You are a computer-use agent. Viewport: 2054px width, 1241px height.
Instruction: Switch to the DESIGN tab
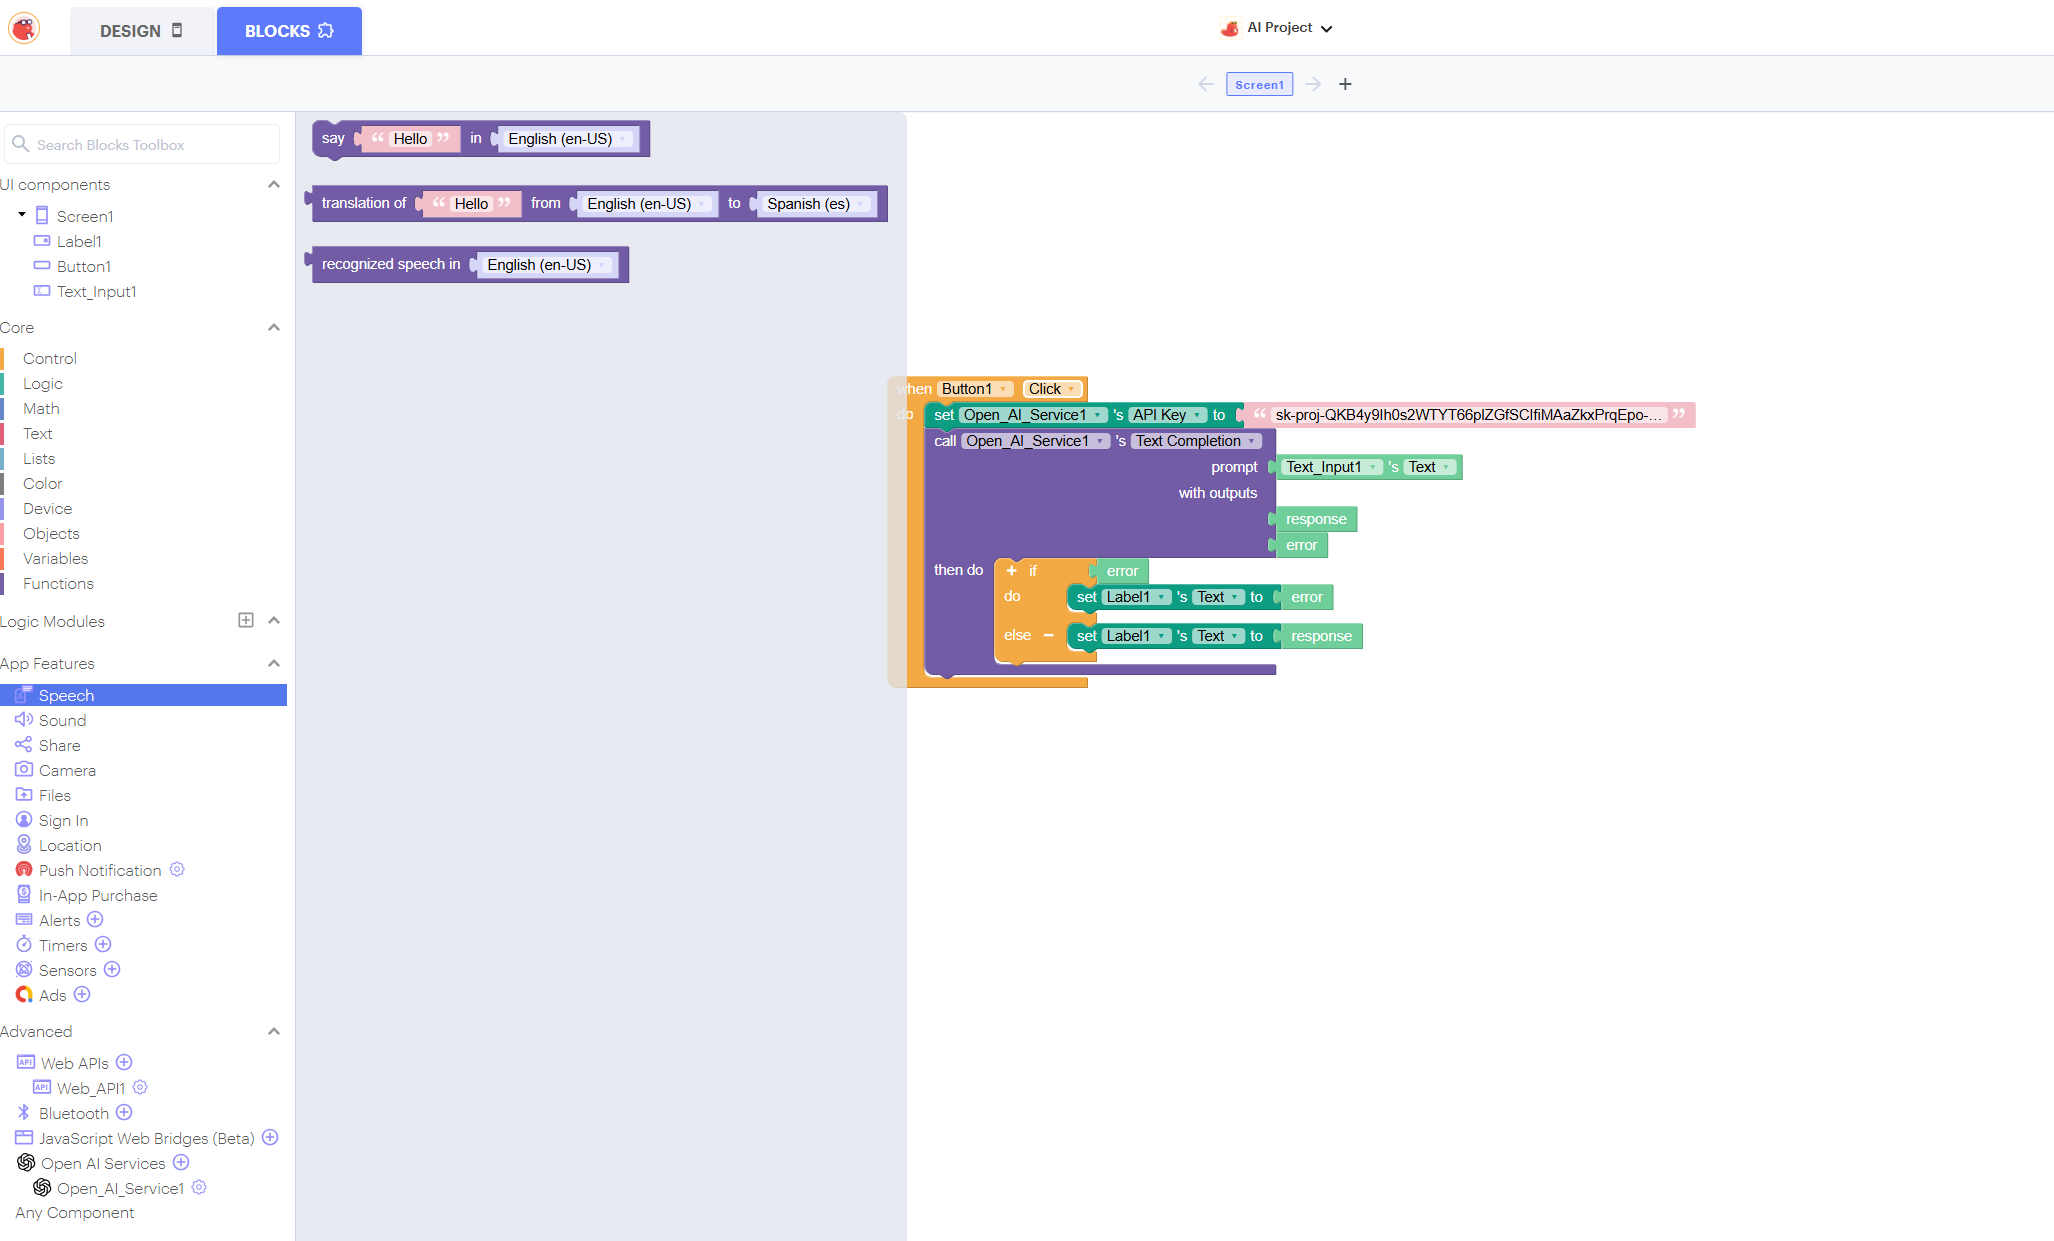(142, 31)
